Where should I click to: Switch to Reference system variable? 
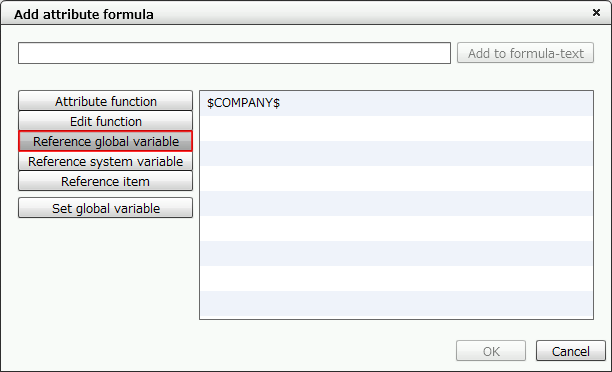(x=105, y=161)
